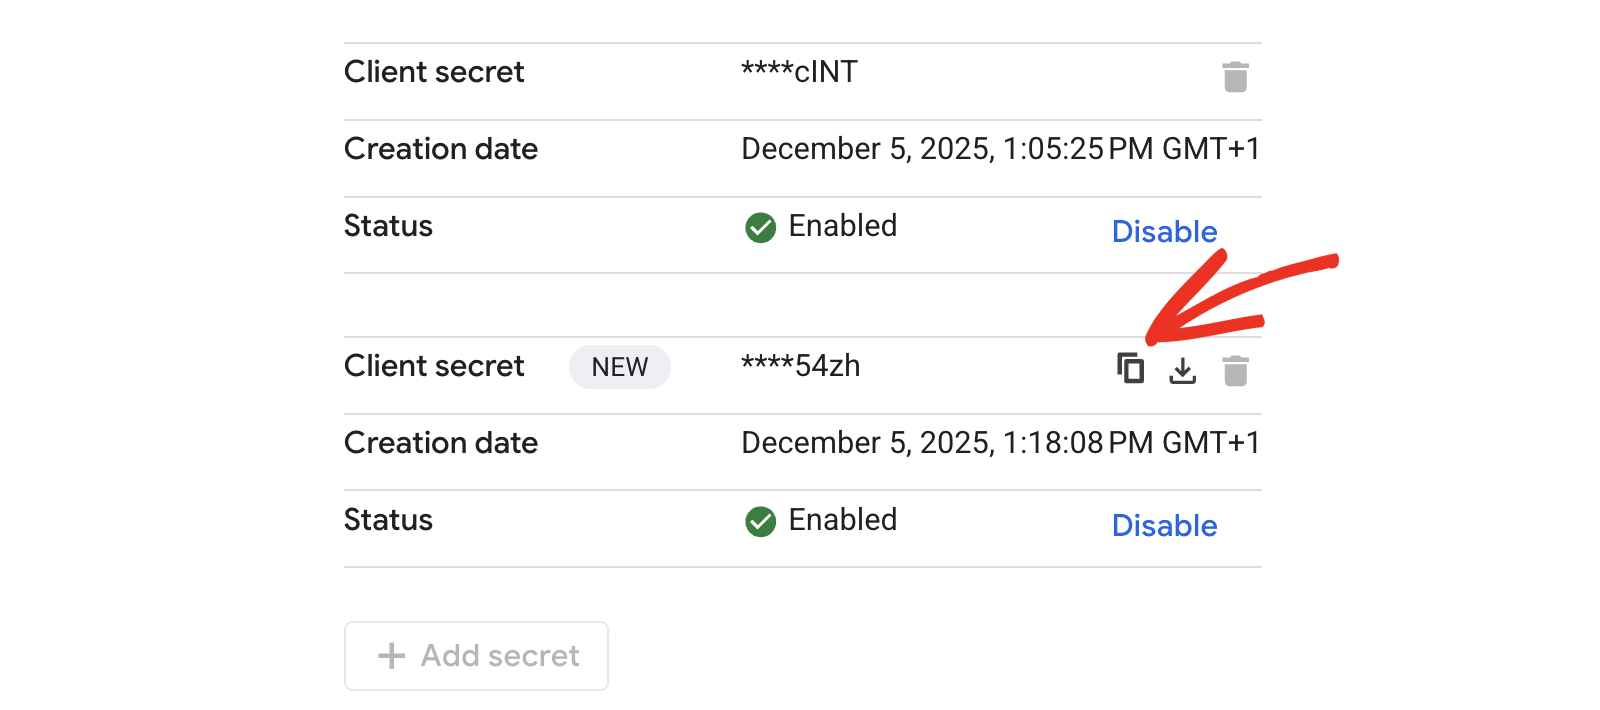Click green checkmark of ****cINT secret status
1600x710 pixels.
(761, 228)
